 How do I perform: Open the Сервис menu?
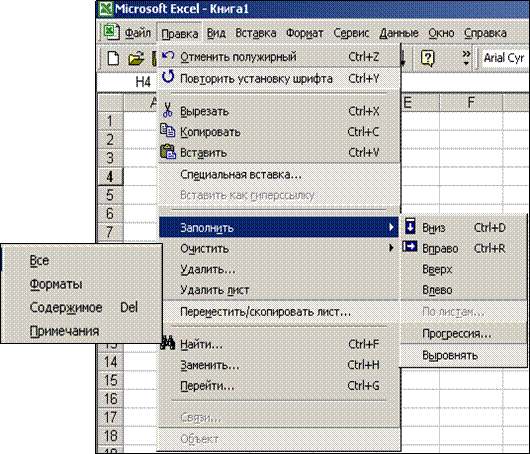351,33
